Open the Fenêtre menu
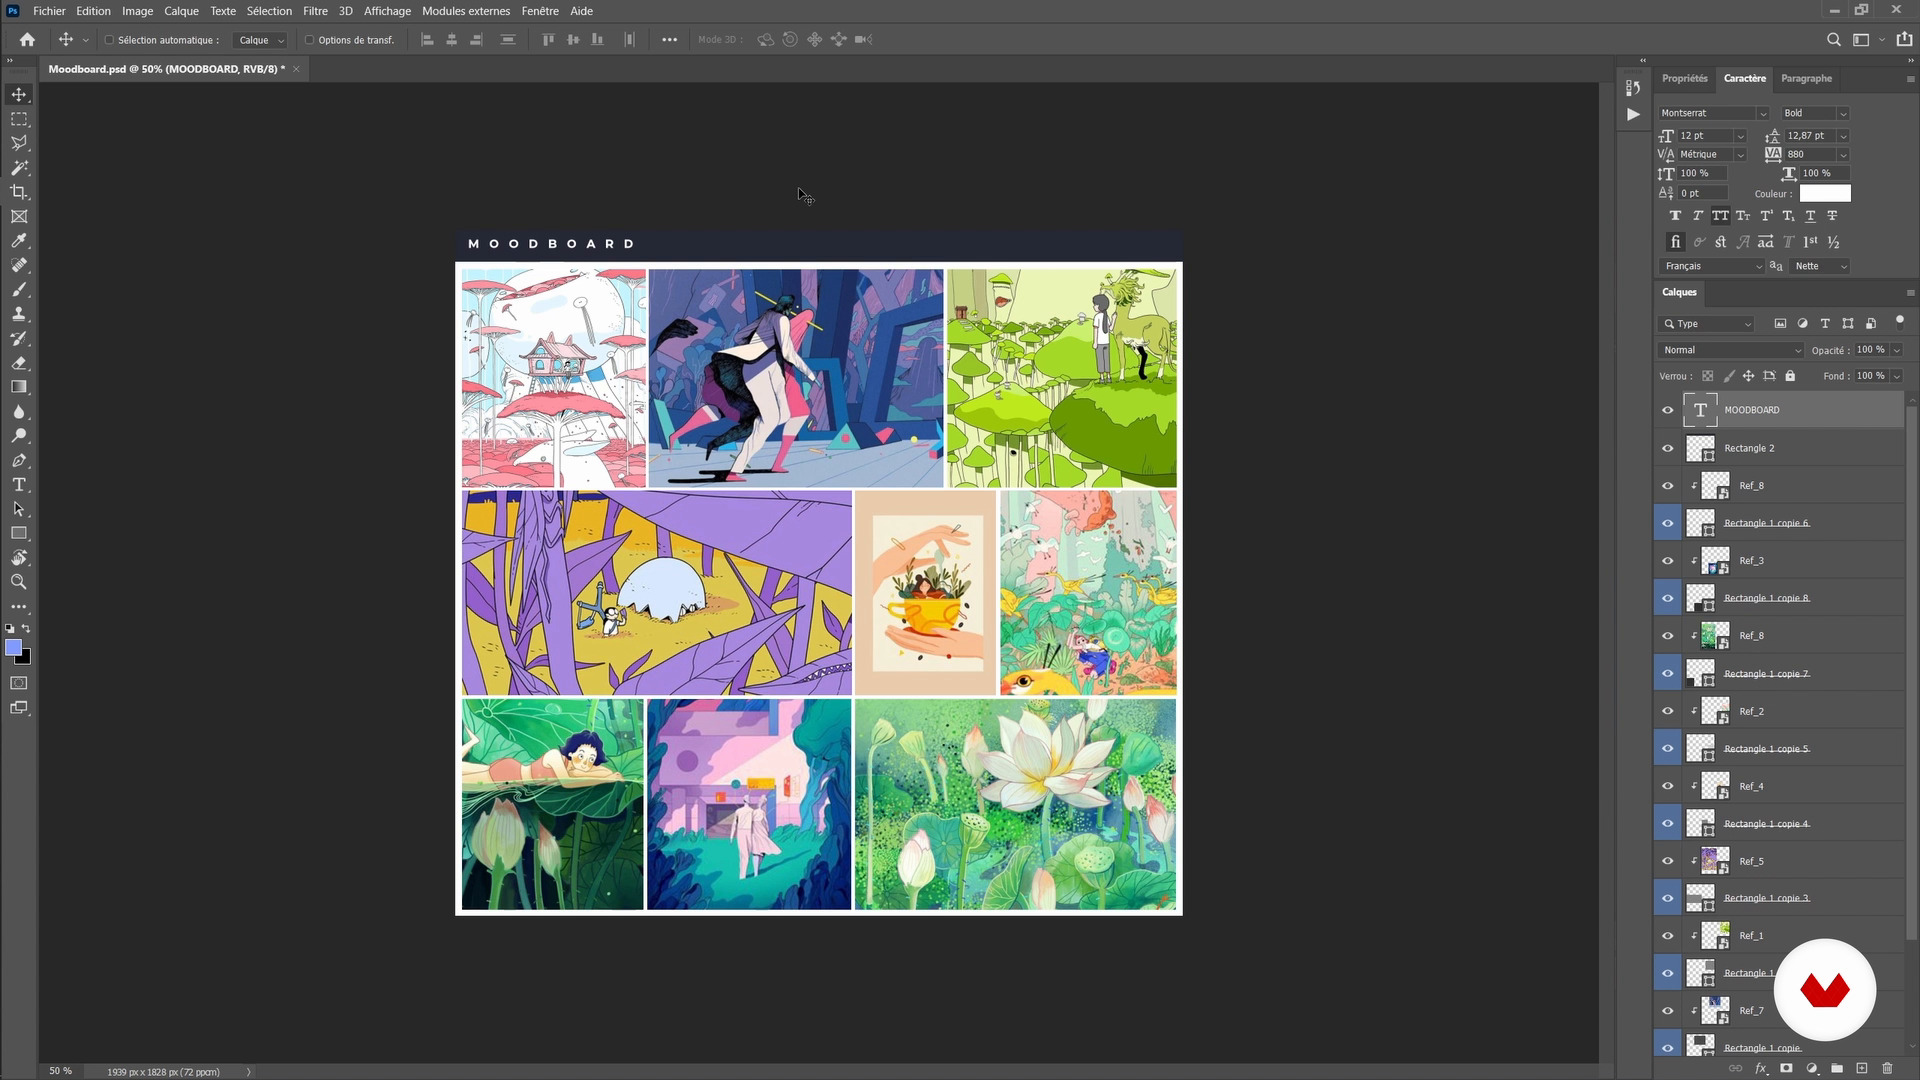1920x1080 pixels. 540,11
